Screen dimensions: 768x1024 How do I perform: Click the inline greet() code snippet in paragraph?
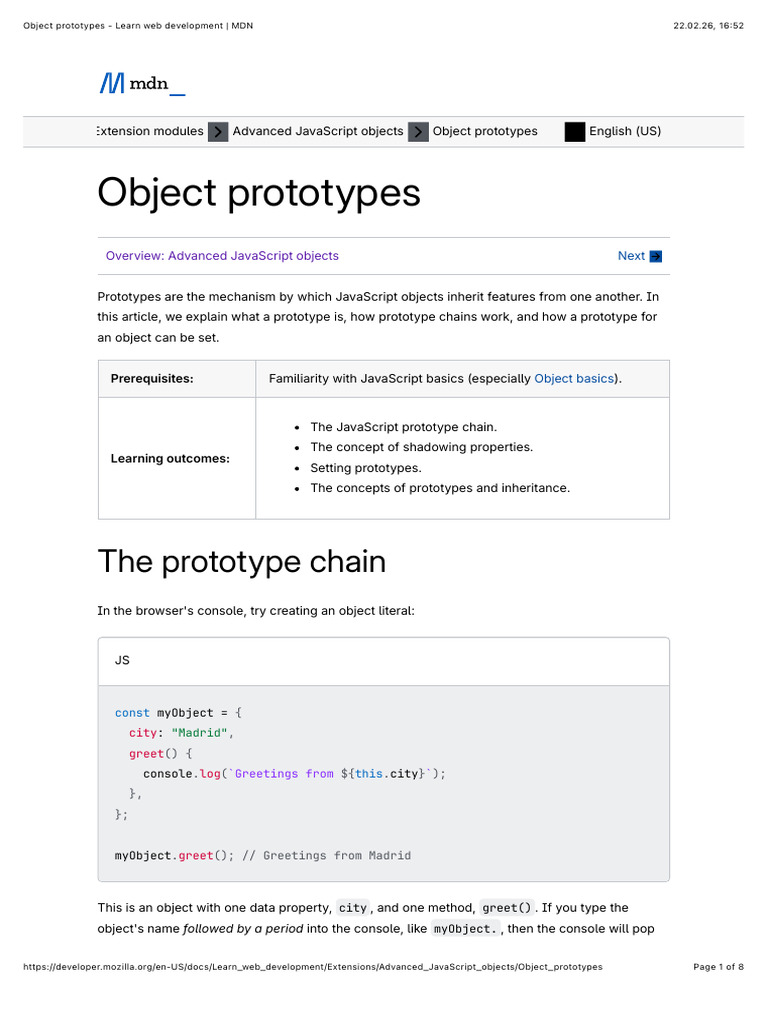click(x=507, y=908)
